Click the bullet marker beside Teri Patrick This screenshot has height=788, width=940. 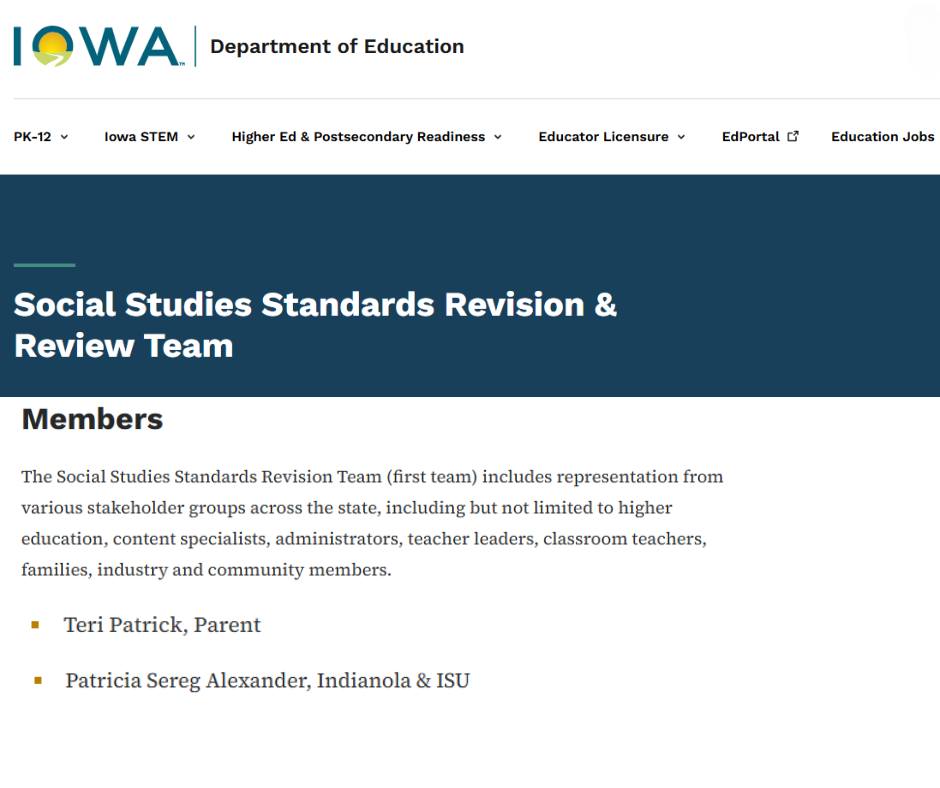point(35,625)
